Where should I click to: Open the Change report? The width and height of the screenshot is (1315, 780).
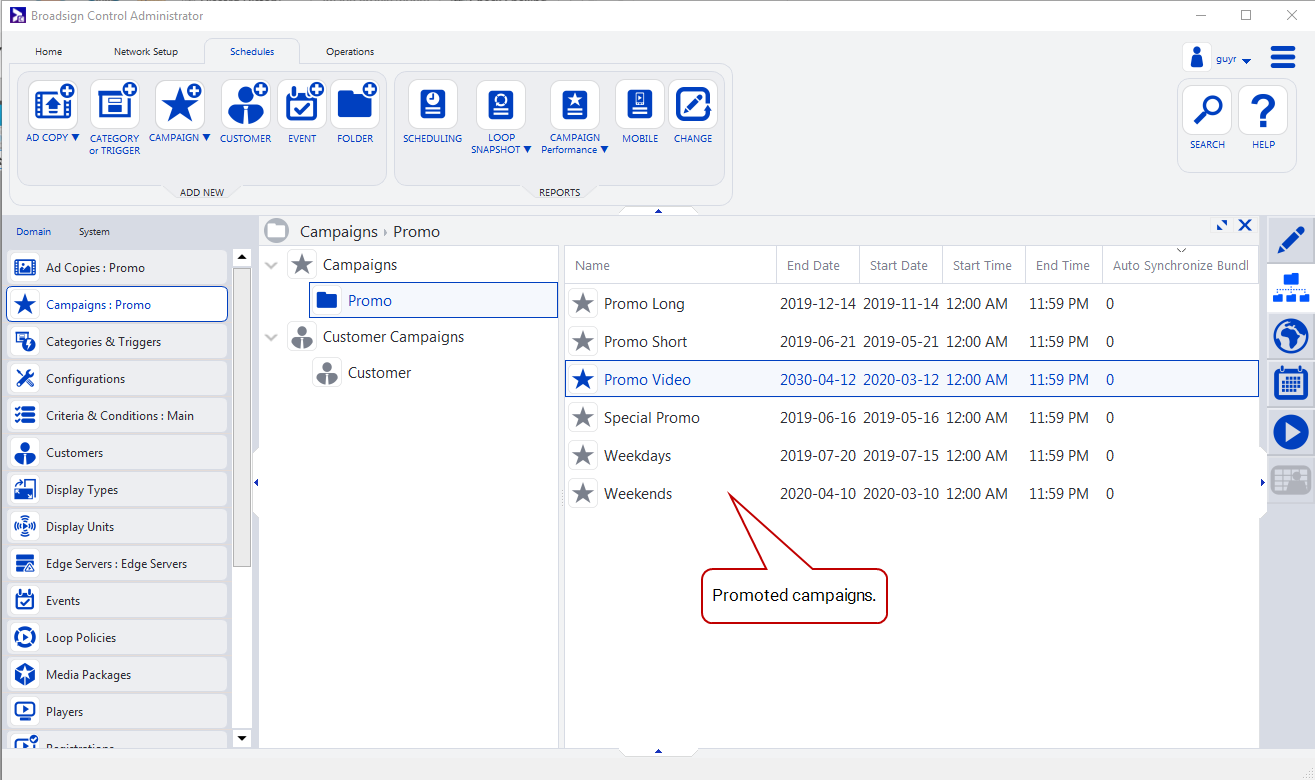click(693, 105)
